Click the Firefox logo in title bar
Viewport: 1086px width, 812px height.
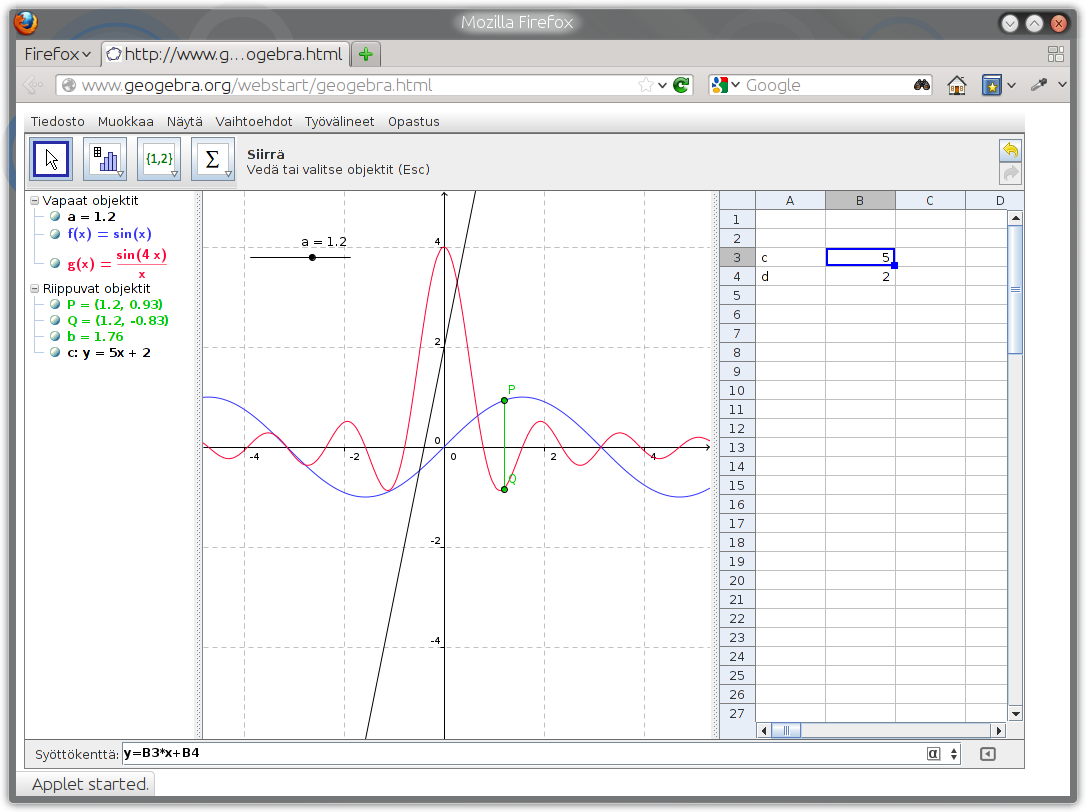(x=26, y=23)
